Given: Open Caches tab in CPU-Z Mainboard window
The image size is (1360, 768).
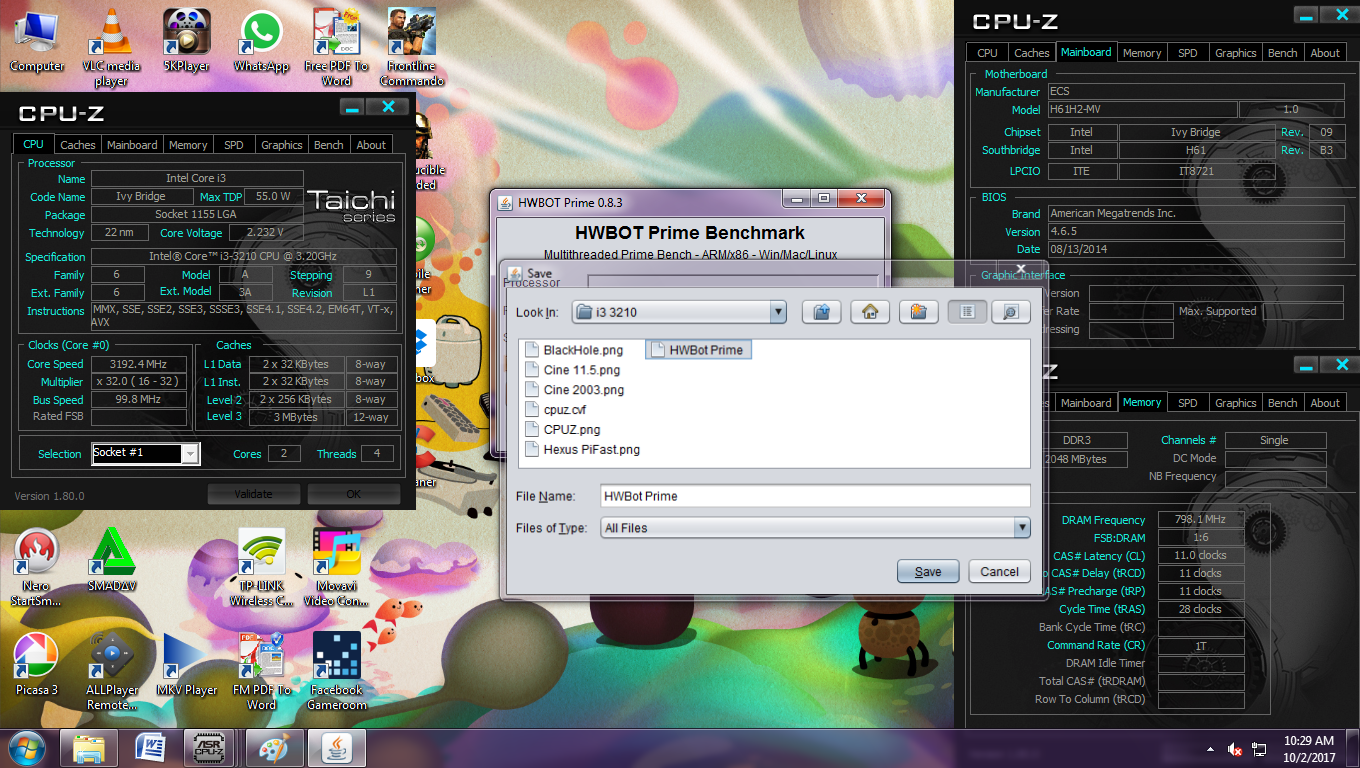Looking at the screenshot, I should click(x=1032, y=53).
